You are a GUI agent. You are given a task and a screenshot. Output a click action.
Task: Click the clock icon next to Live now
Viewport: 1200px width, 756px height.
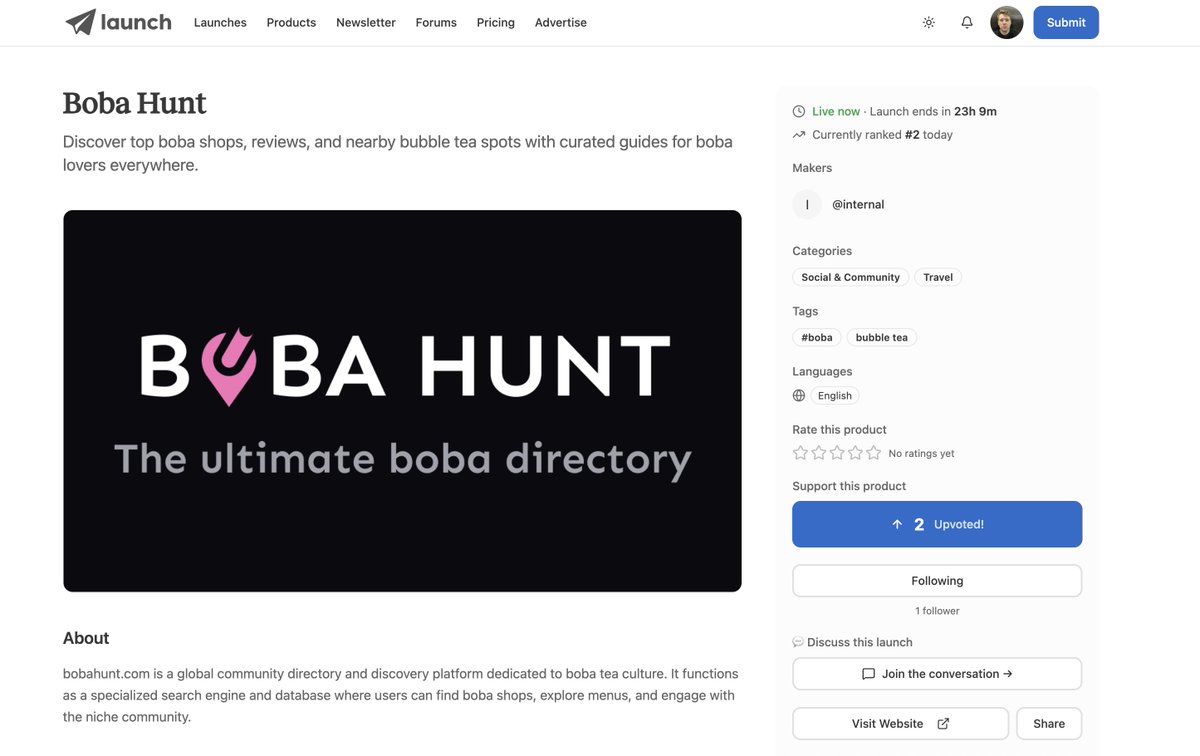(799, 112)
